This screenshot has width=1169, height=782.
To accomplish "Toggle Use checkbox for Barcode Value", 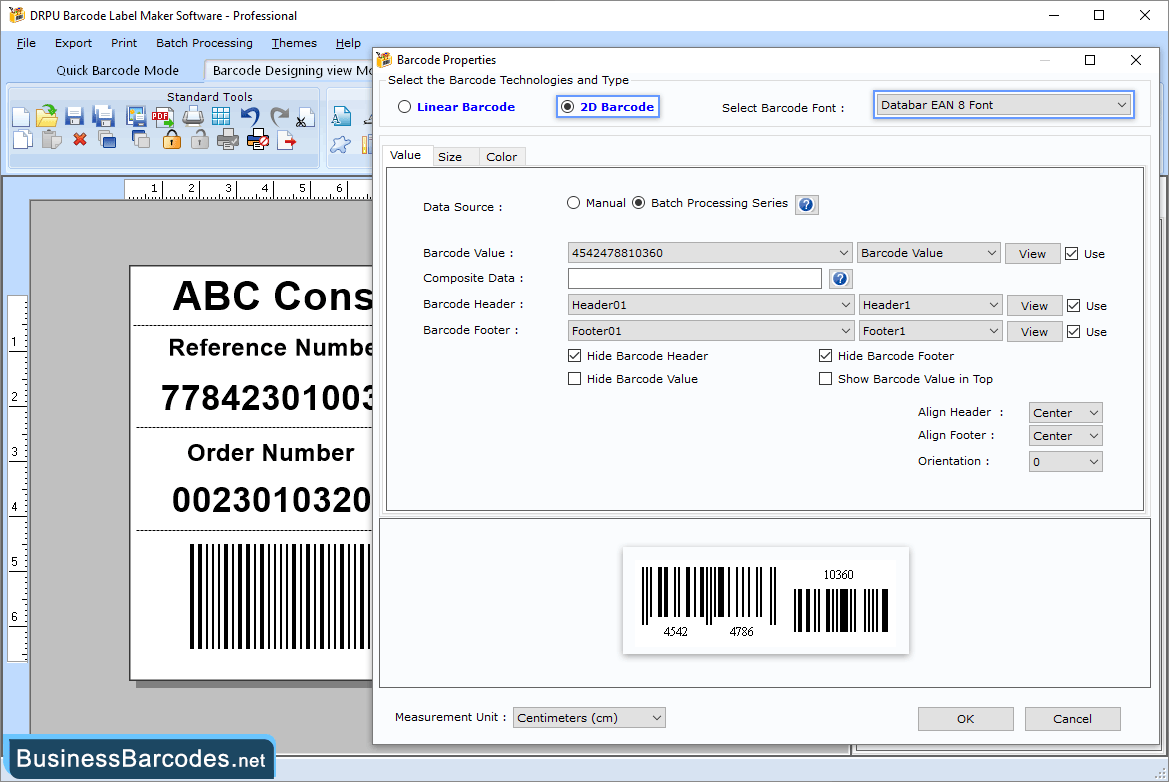I will pos(1071,253).
